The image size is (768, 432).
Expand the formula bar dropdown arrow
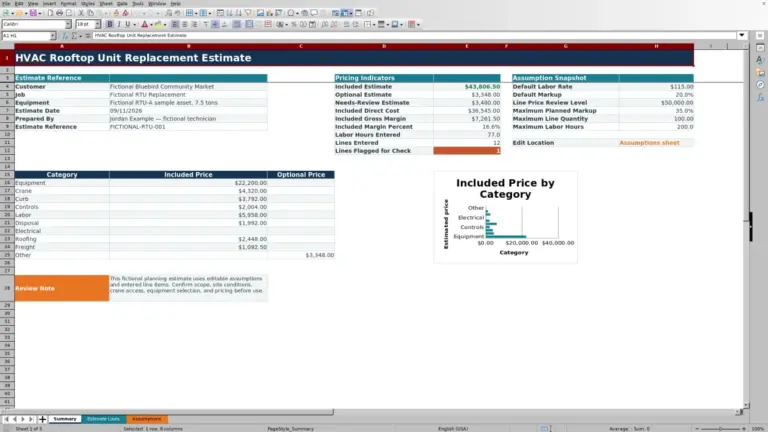(x=742, y=35)
